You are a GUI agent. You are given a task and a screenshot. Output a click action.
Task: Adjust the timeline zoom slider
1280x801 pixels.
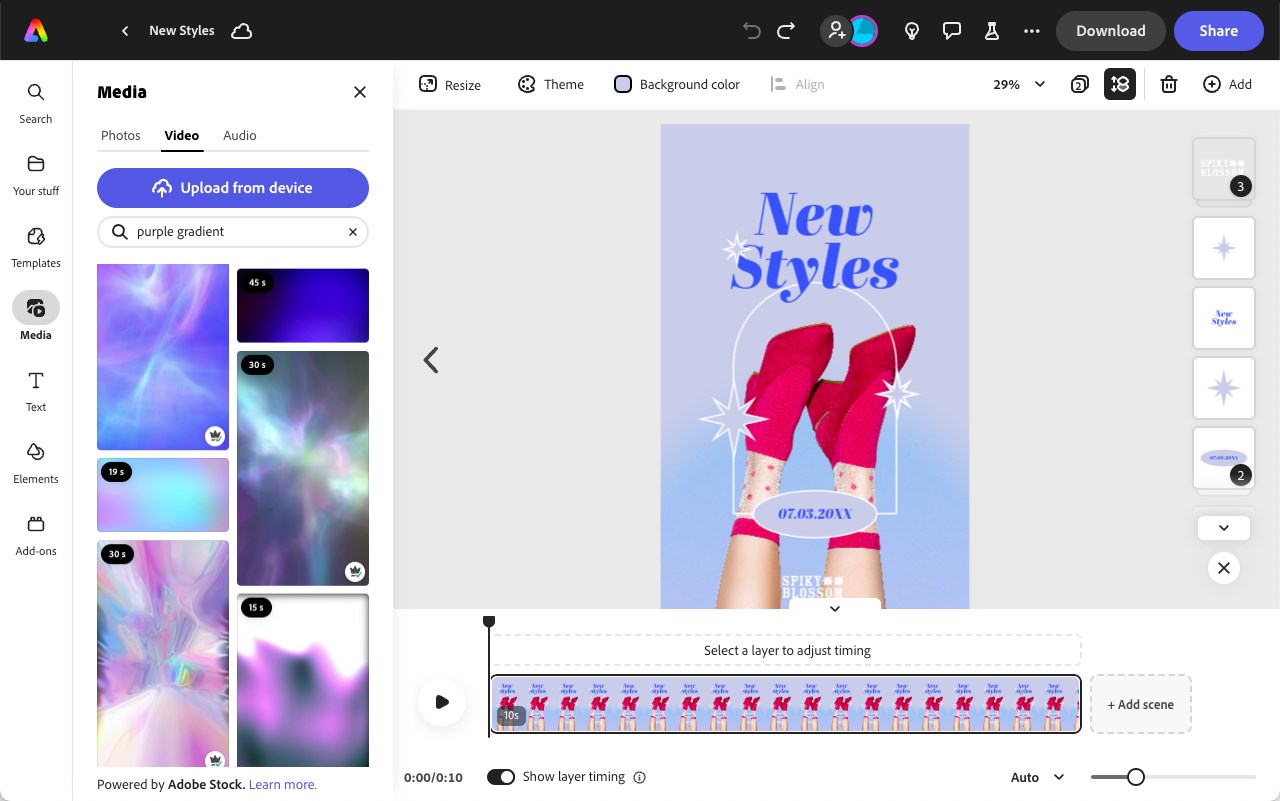[x=1135, y=777]
